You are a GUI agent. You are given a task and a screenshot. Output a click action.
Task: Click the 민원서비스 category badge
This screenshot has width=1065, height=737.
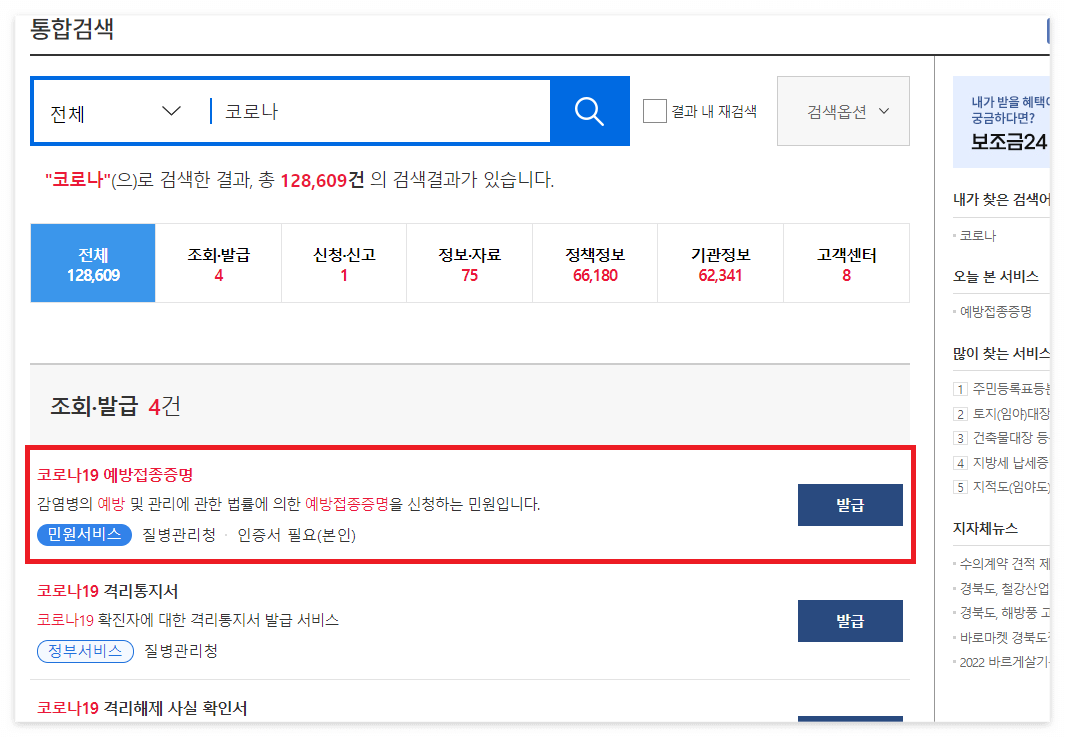(83, 533)
